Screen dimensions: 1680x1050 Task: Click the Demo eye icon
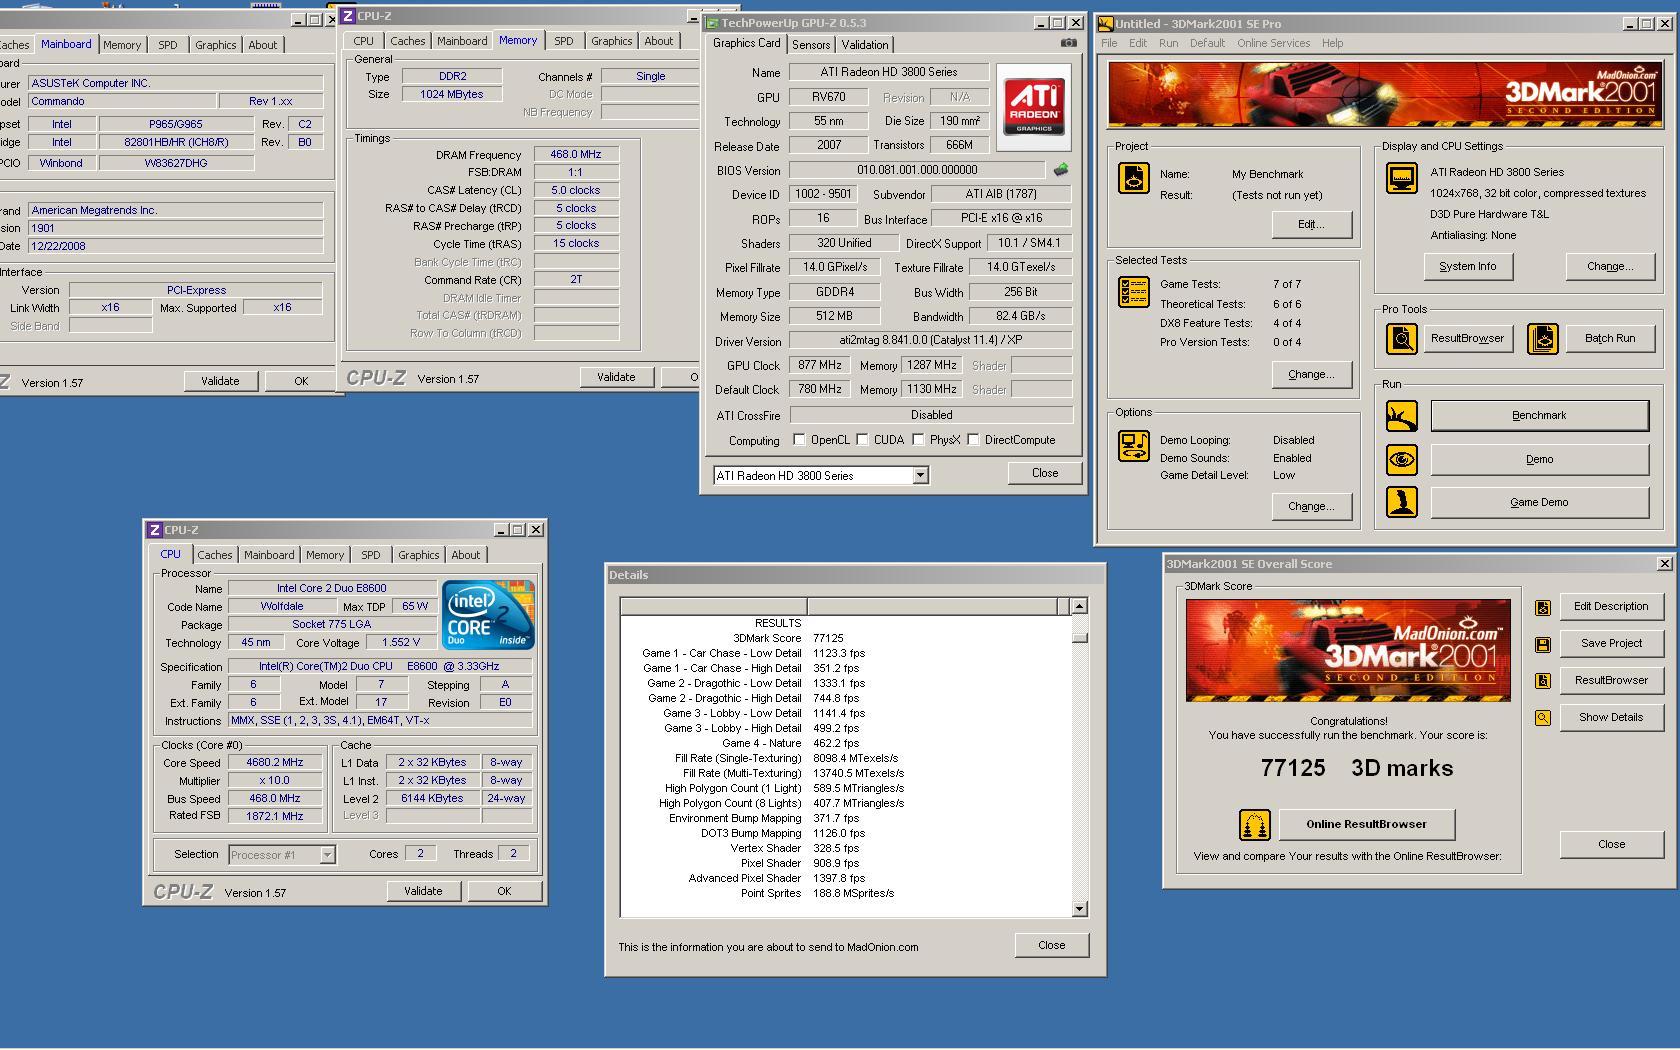[x=1402, y=460]
